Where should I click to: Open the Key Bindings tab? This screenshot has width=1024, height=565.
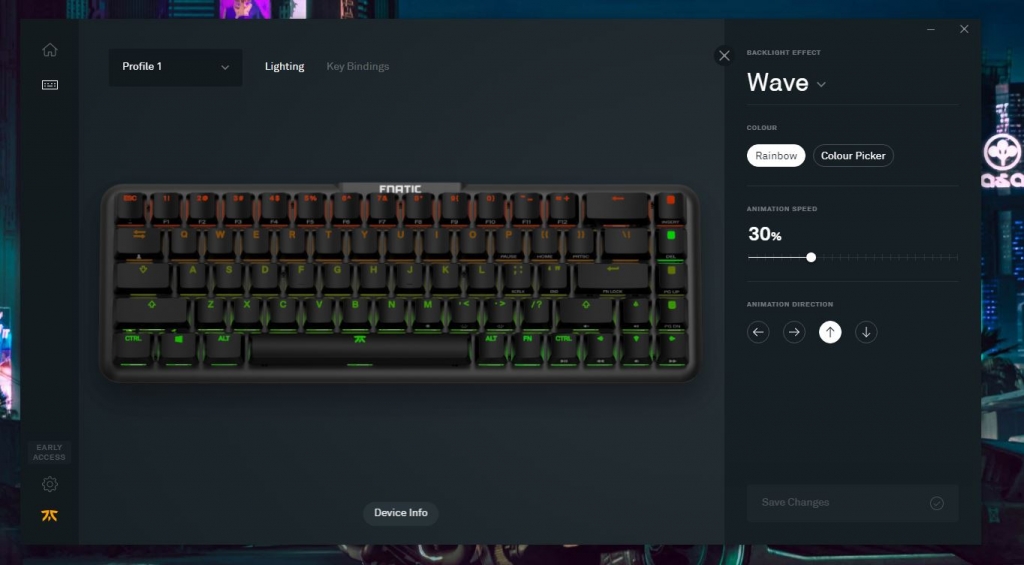[x=357, y=67]
